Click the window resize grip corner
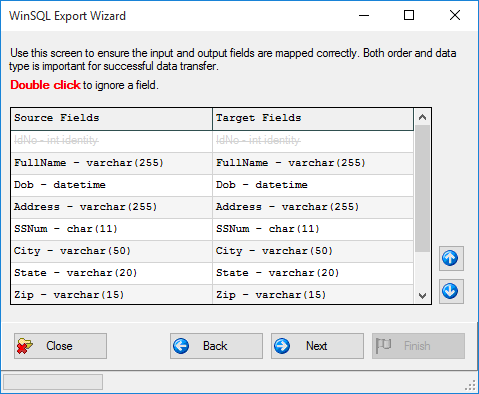479x394 pixels. point(471,386)
